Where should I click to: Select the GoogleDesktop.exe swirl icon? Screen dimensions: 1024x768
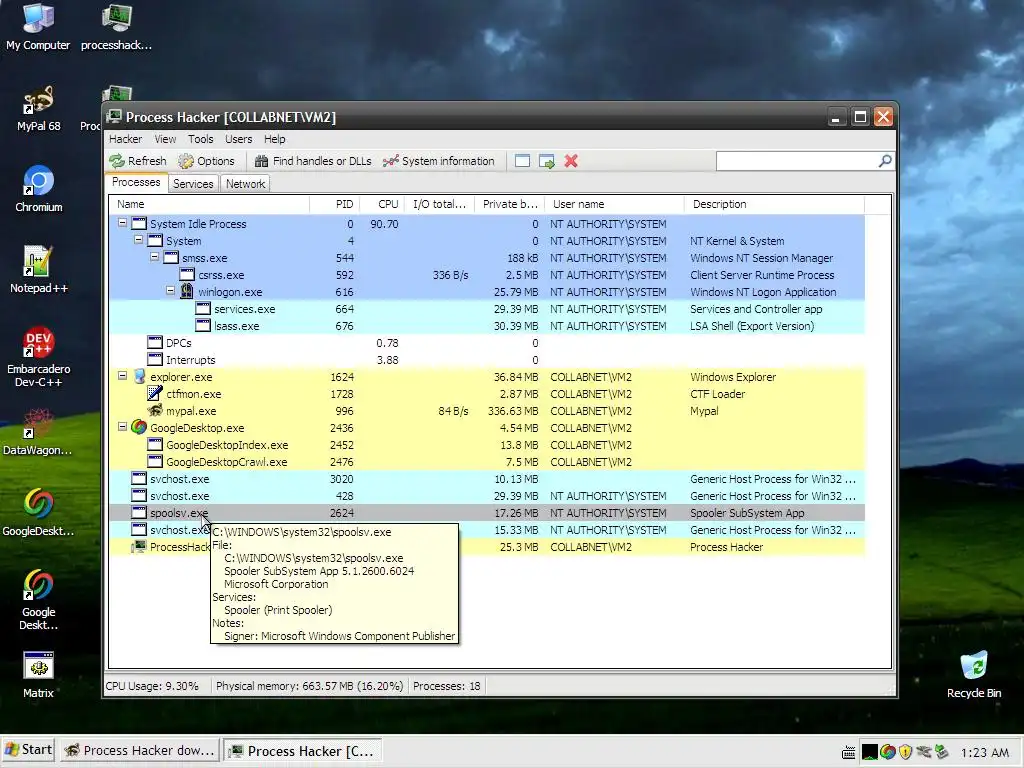138,427
